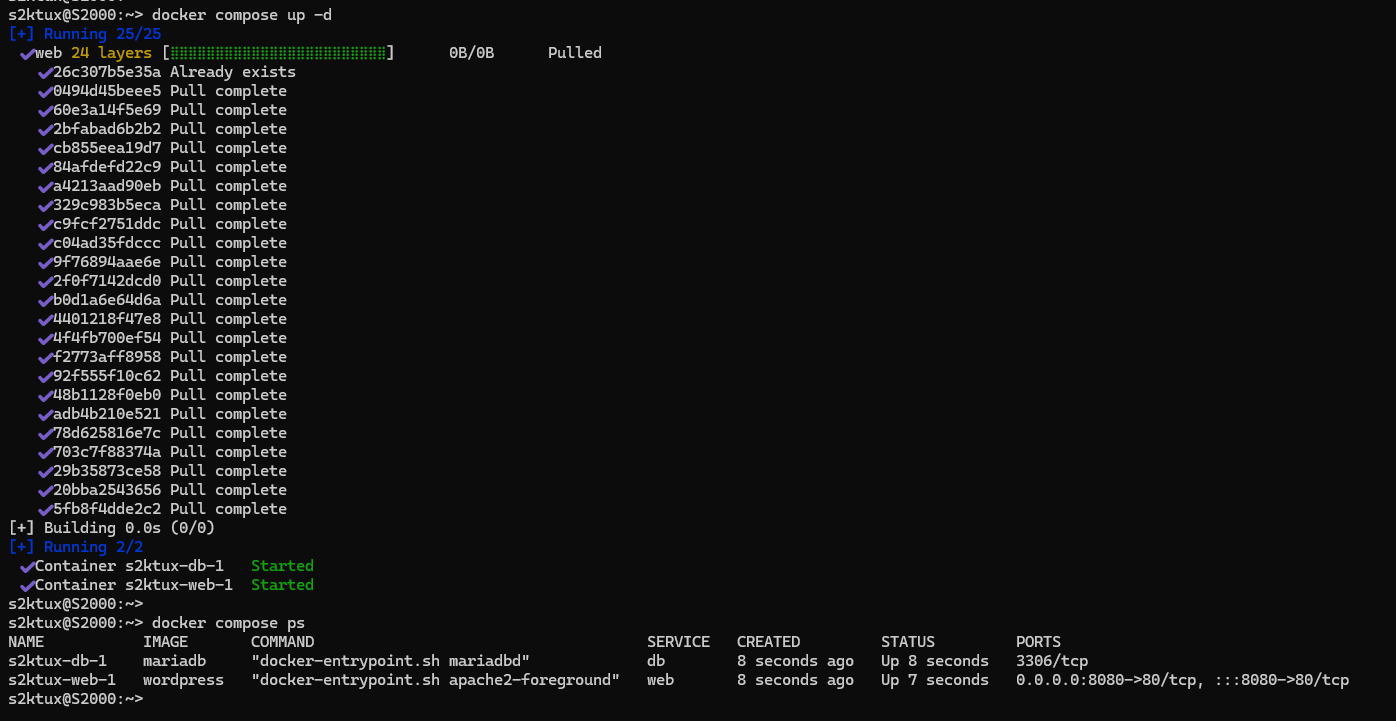Click the green pull progress bar for web
1396x721 pixels.
click(x=278, y=53)
